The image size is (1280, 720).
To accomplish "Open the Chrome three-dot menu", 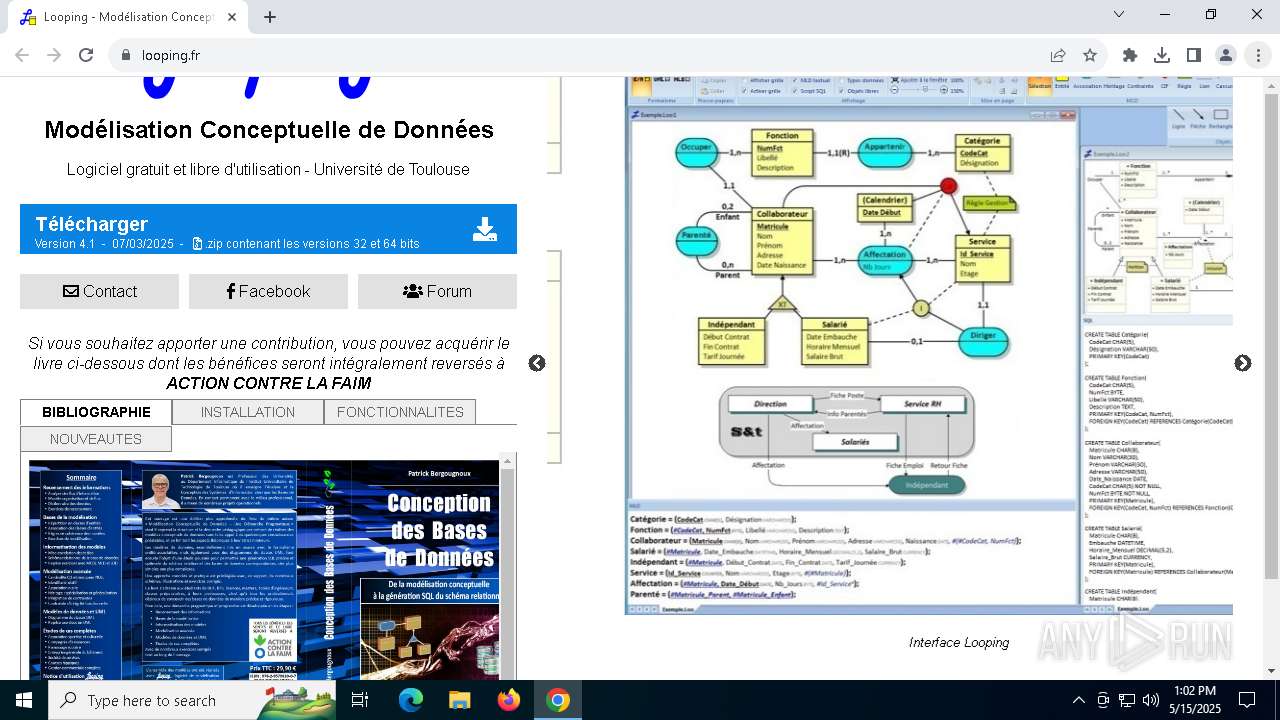I will tap(1258, 55).
